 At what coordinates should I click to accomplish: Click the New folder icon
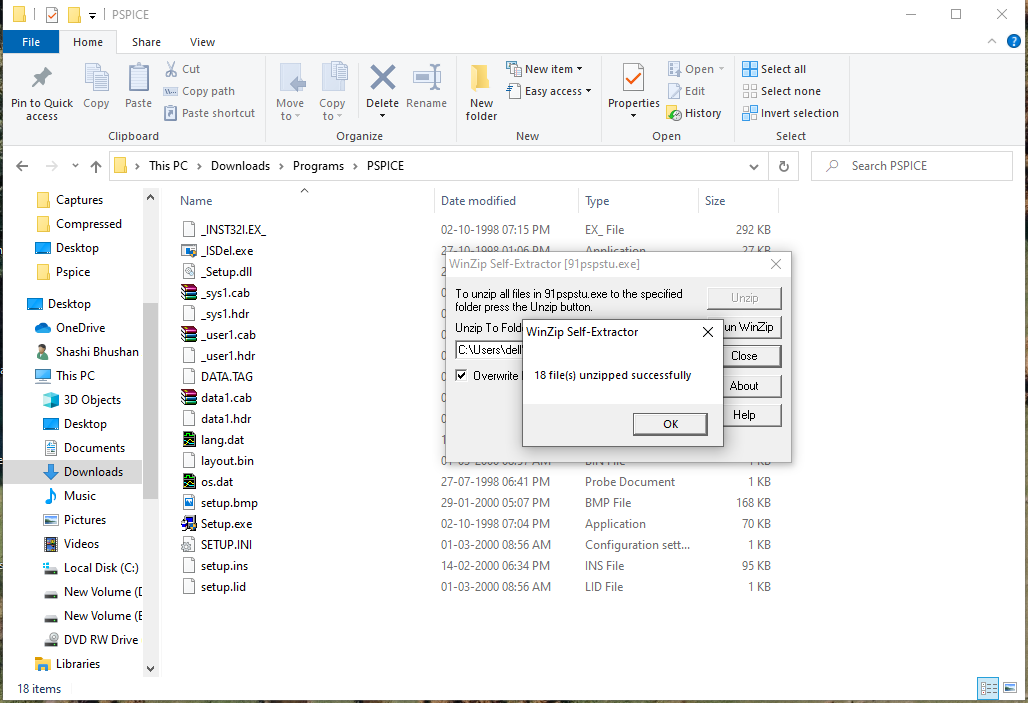point(481,78)
